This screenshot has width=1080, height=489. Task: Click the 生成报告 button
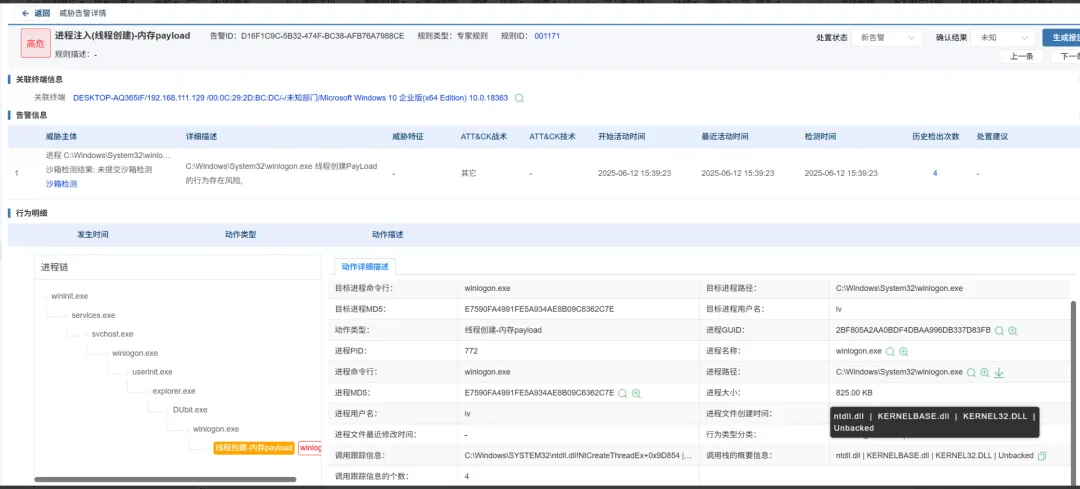point(1061,38)
